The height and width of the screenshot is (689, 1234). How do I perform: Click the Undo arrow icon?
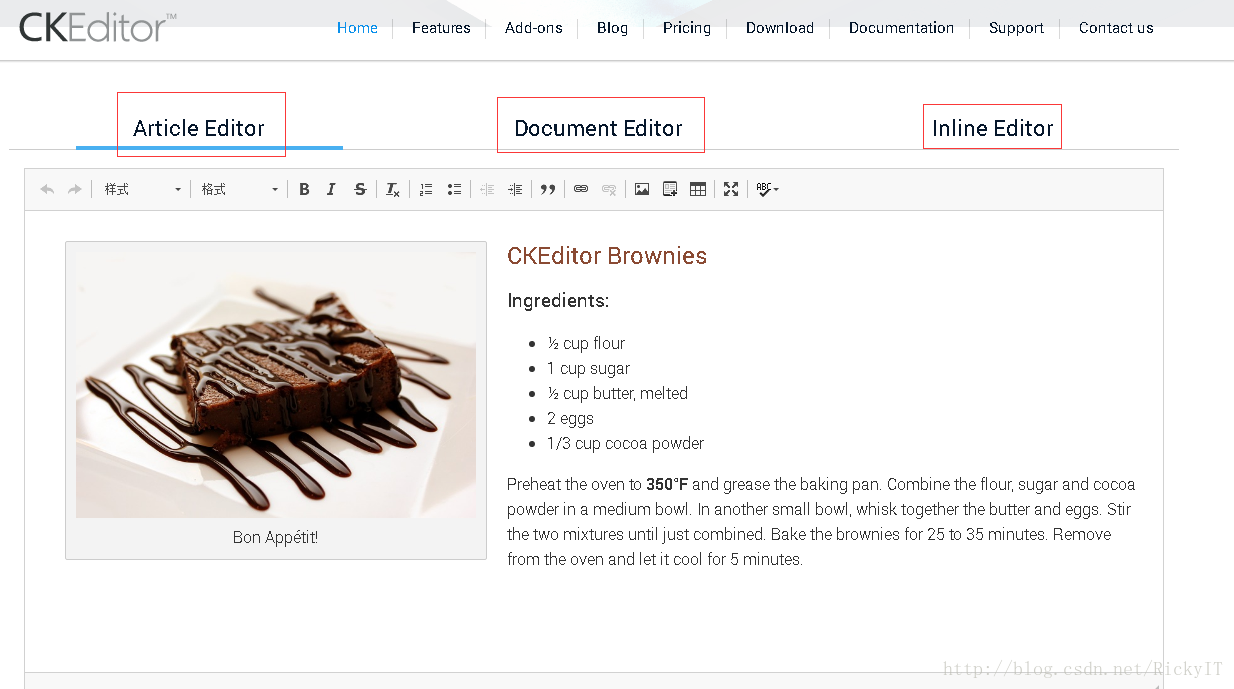[47, 190]
